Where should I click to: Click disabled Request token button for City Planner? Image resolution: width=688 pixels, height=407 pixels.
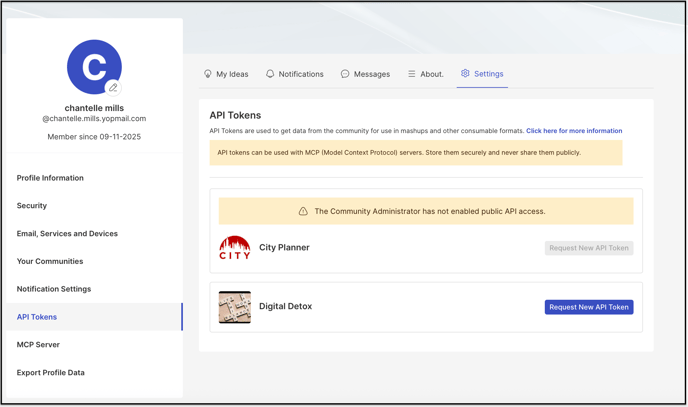[589, 248]
